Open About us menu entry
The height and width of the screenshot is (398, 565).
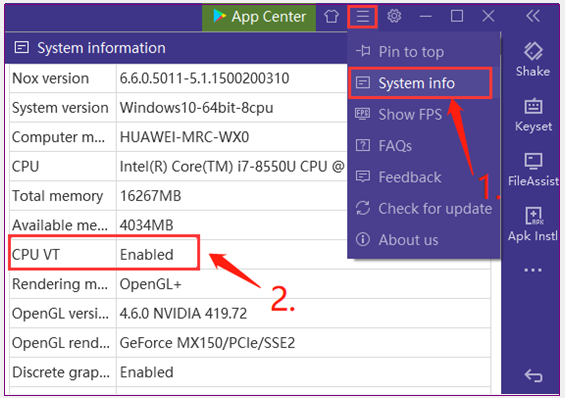424,240
